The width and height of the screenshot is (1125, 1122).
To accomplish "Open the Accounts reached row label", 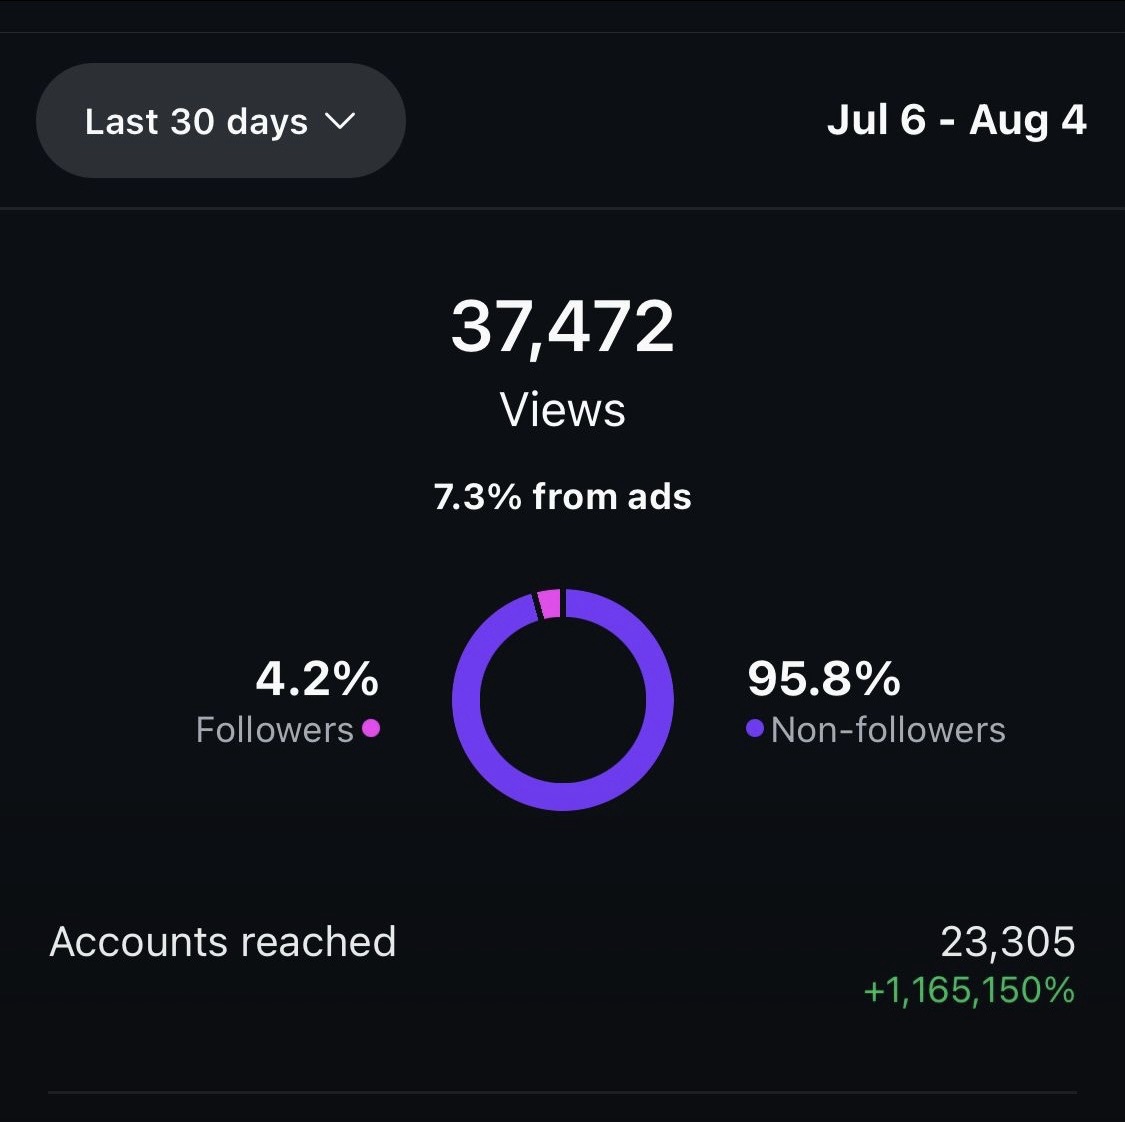I will click(x=223, y=942).
